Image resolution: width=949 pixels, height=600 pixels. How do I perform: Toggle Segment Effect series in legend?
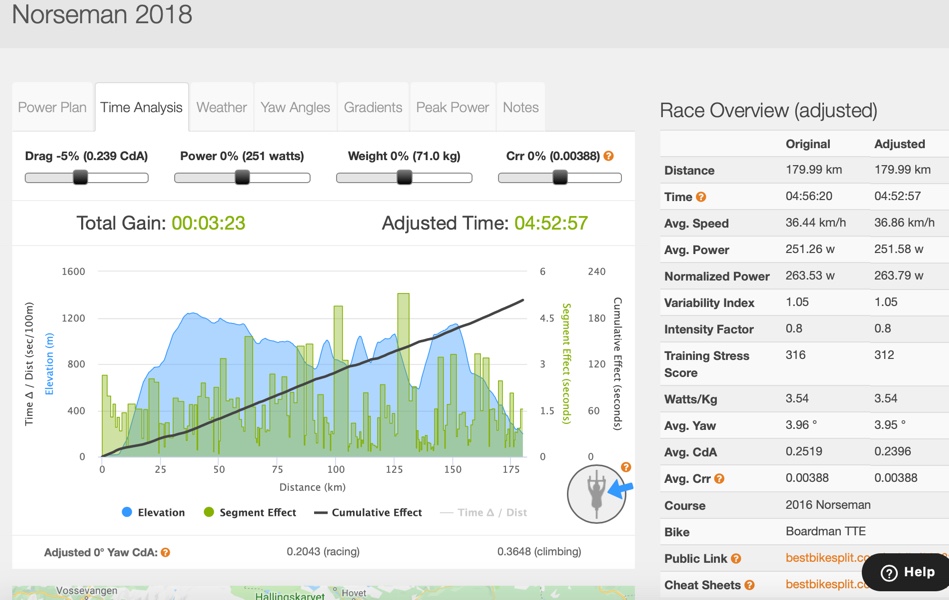[251, 512]
